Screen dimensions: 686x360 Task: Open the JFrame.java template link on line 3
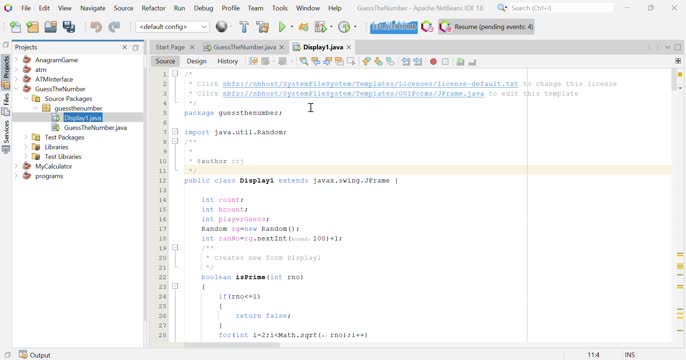(x=353, y=93)
